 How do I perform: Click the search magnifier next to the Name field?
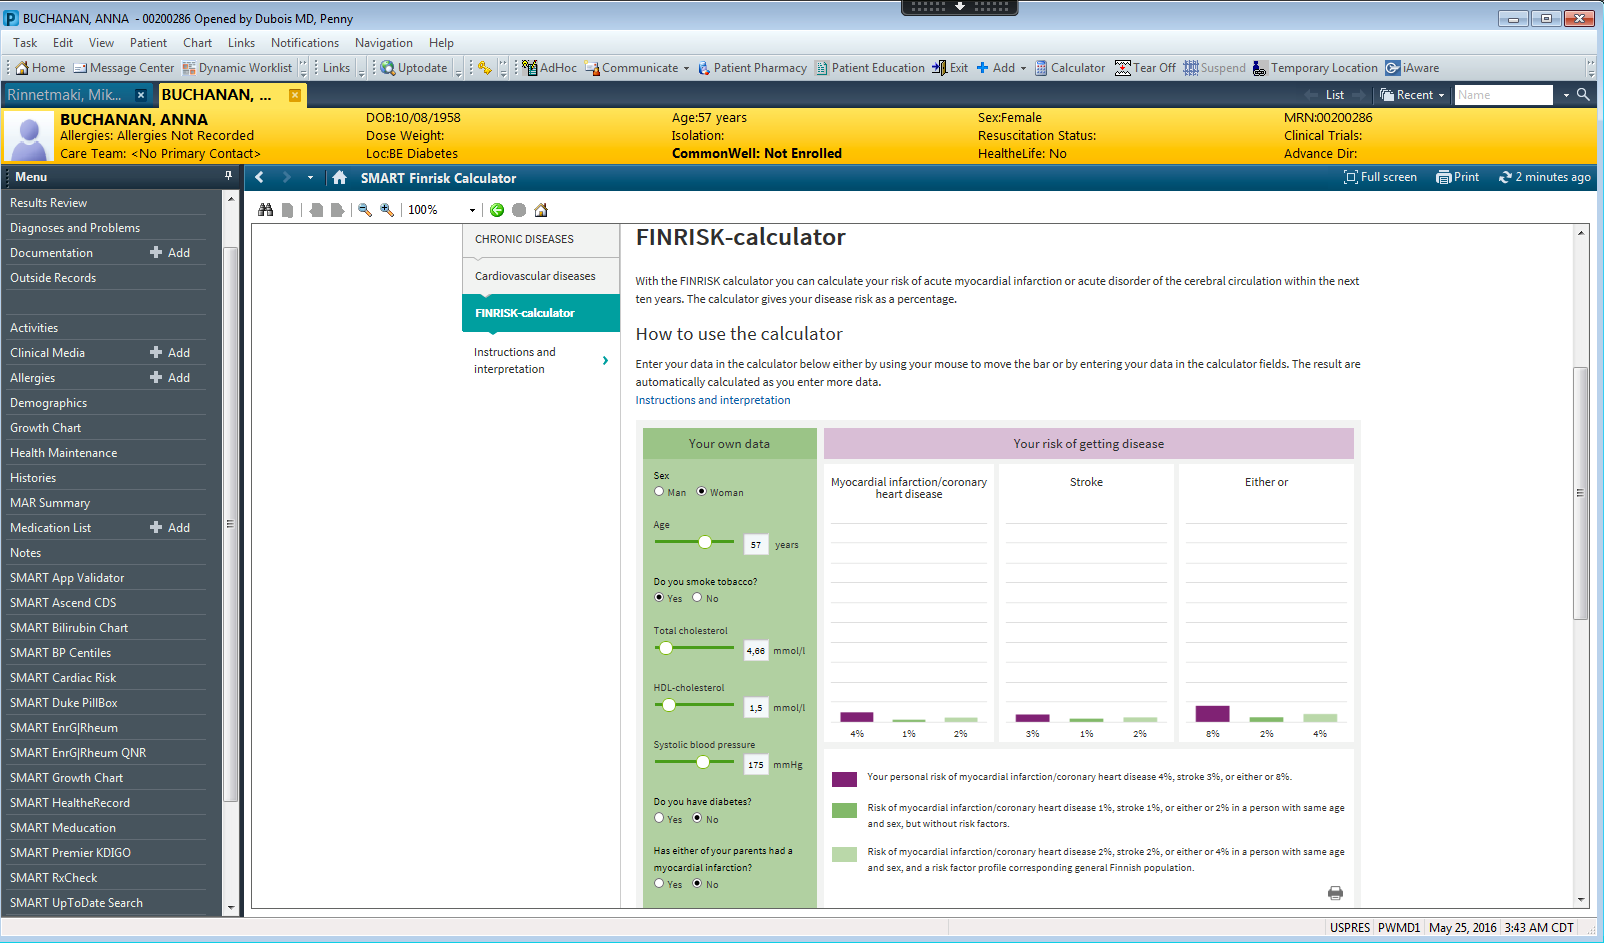(1583, 94)
